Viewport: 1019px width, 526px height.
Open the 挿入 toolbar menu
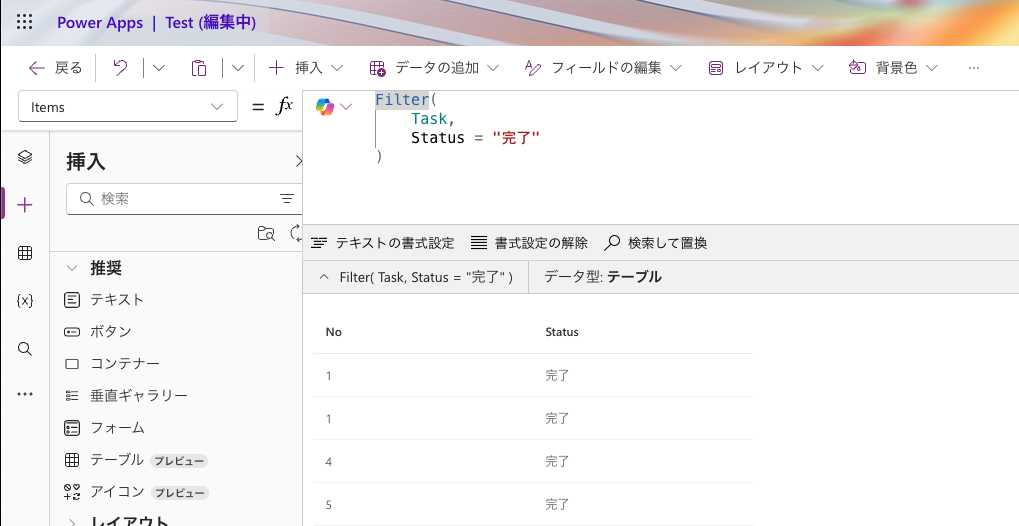click(305, 68)
